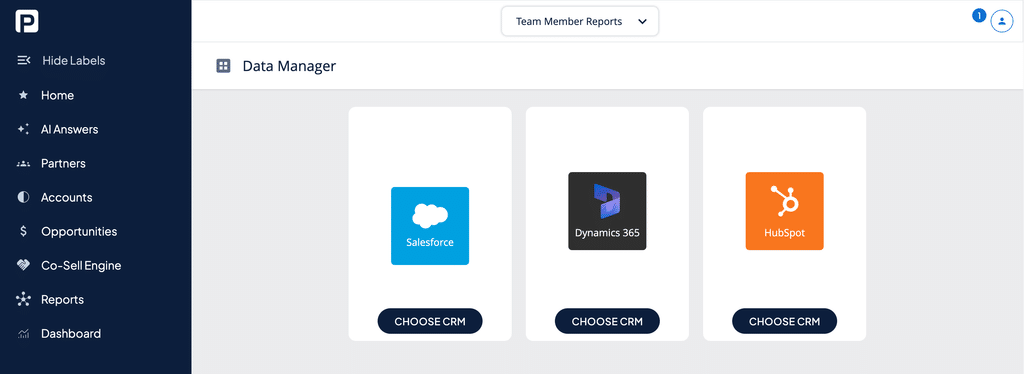Open AI Answers from the sidebar
This screenshot has width=1024, height=374.
[69, 129]
